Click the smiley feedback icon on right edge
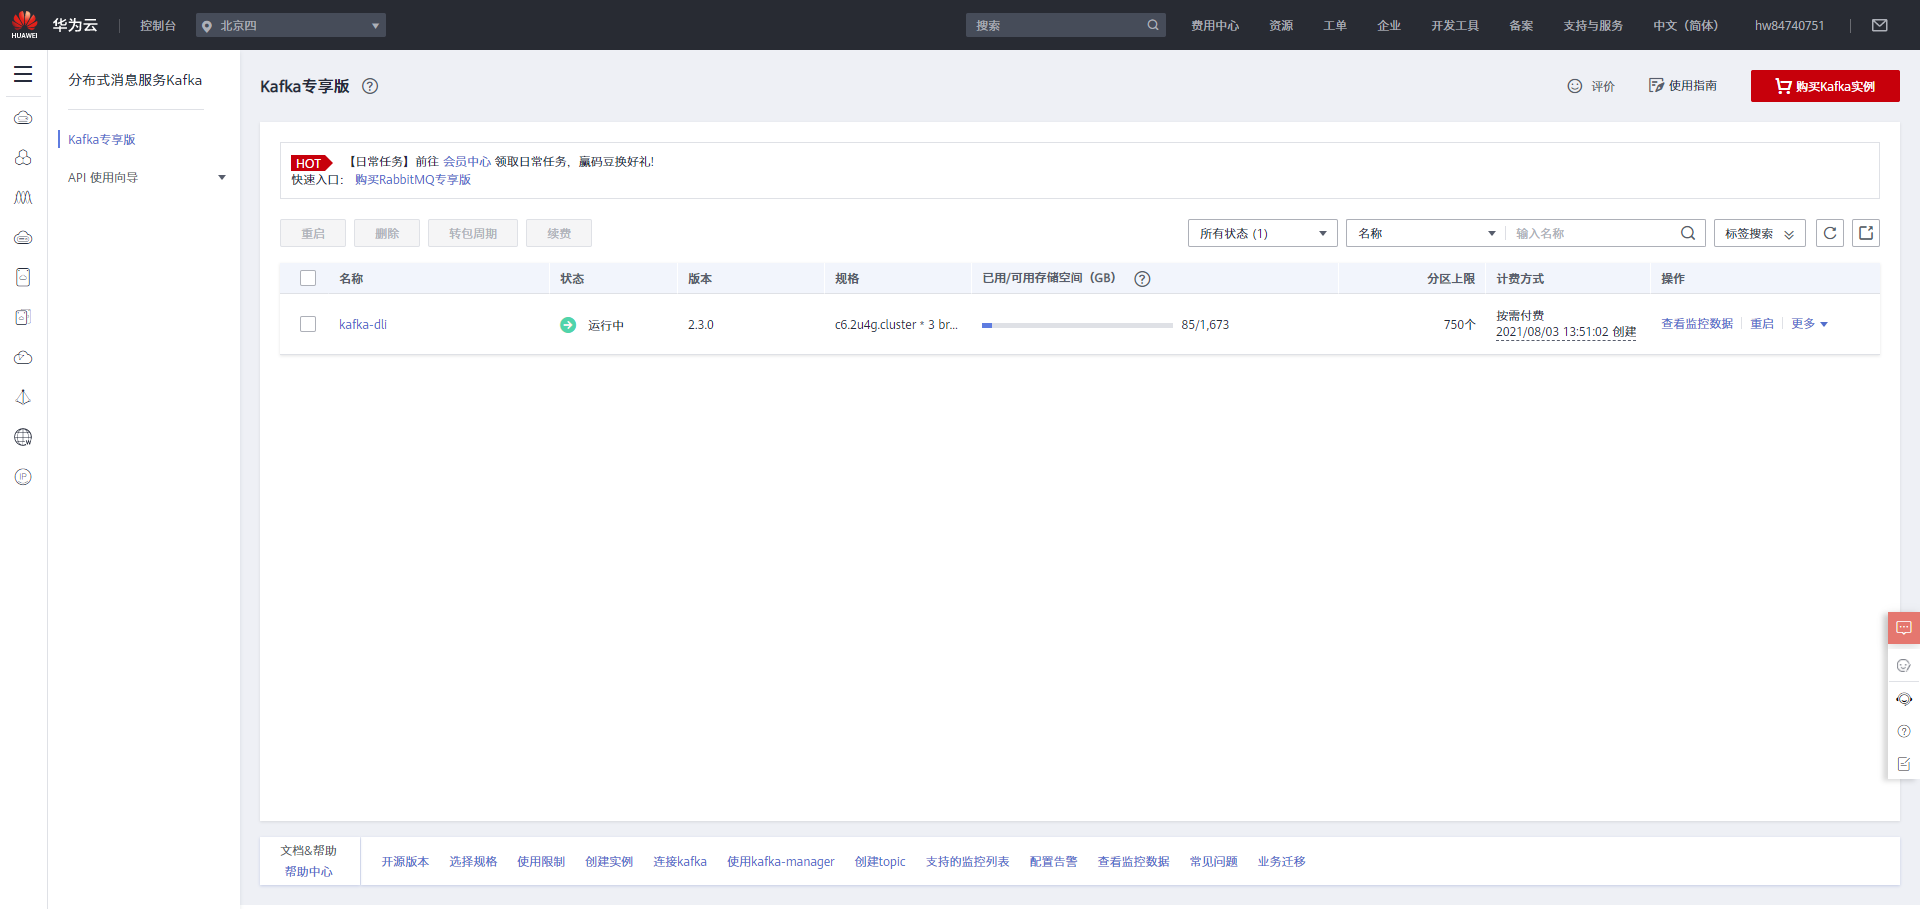The image size is (1920, 909). pyautogui.click(x=1904, y=665)
